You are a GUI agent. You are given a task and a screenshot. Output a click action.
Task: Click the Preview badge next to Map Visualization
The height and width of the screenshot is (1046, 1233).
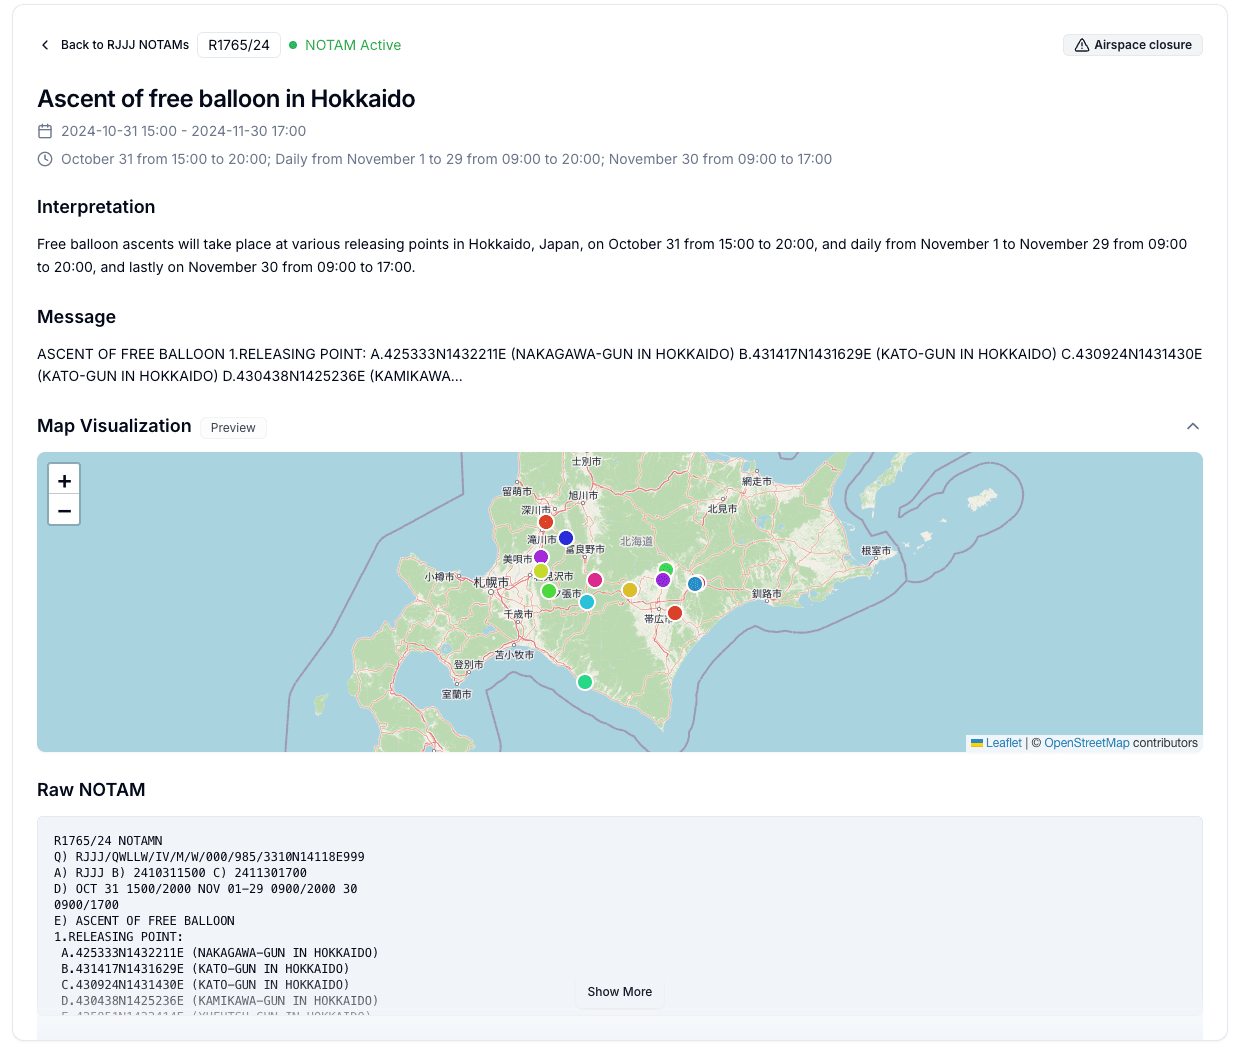click(233, 428)
